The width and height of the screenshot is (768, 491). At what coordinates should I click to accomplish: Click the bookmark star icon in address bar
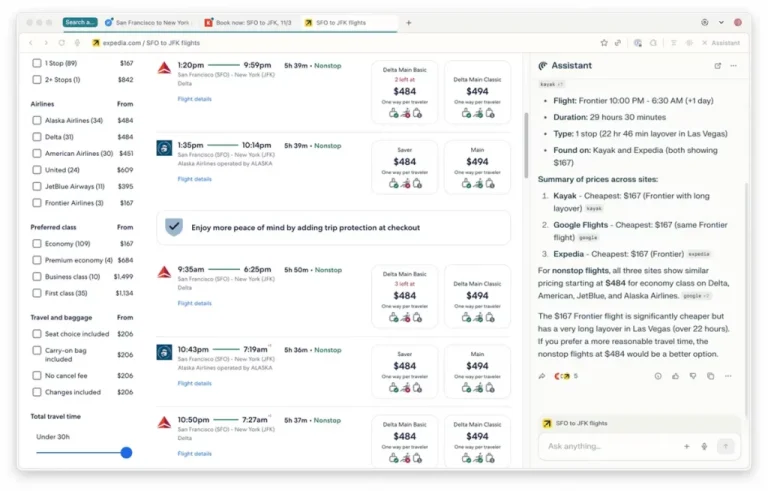click(604, 43)
